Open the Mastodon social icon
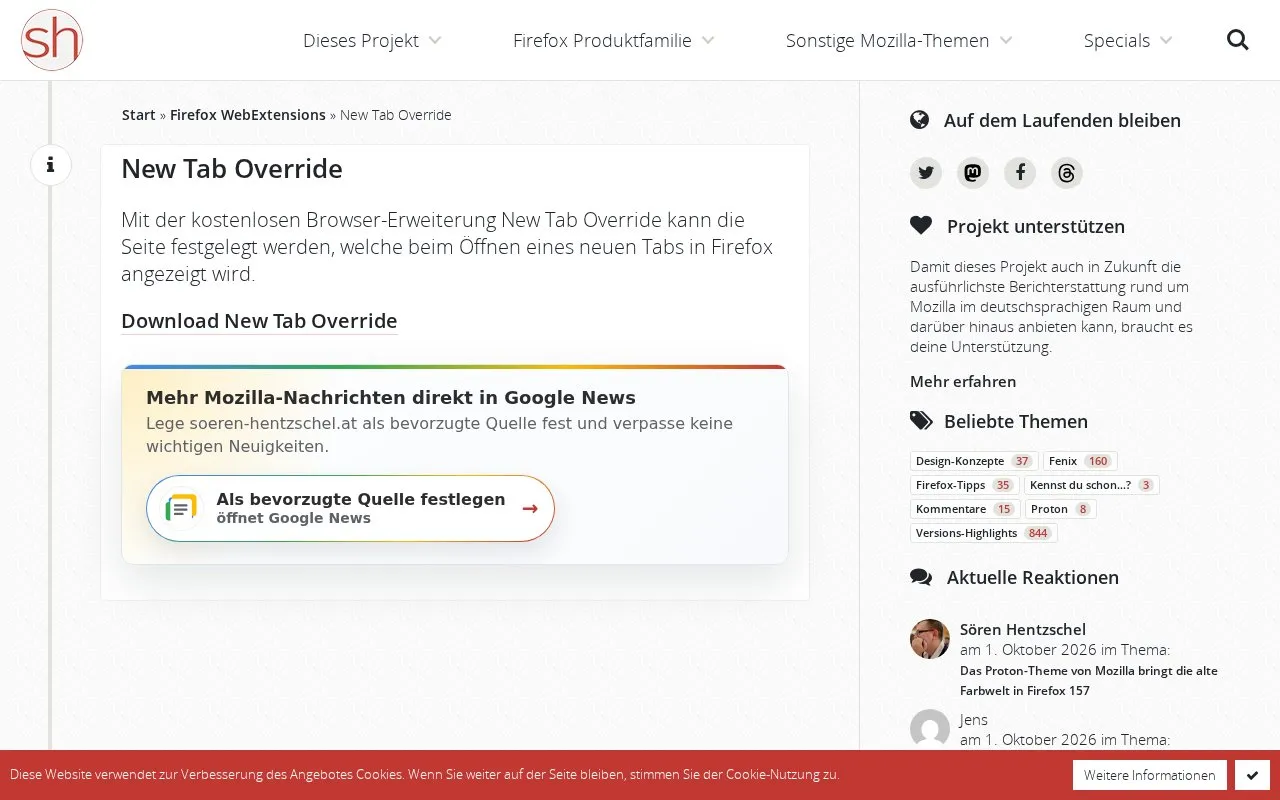This screenshot has height=800, width=1280. coord(973,173)
